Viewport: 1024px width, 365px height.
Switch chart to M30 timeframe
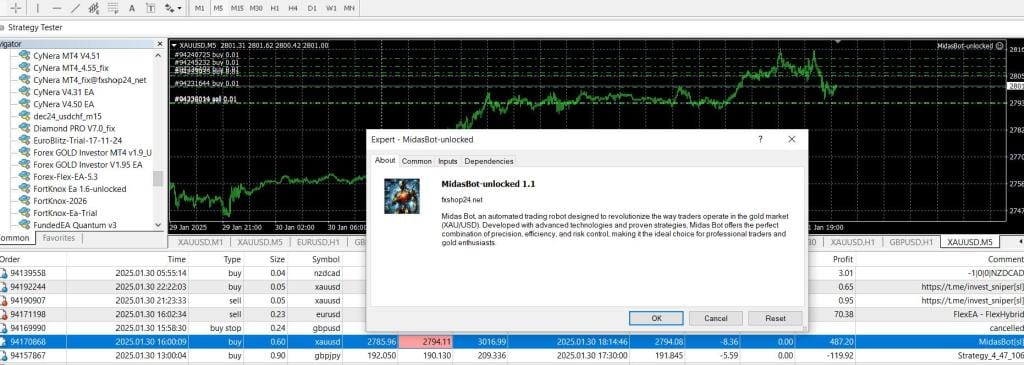click(256, 8)
